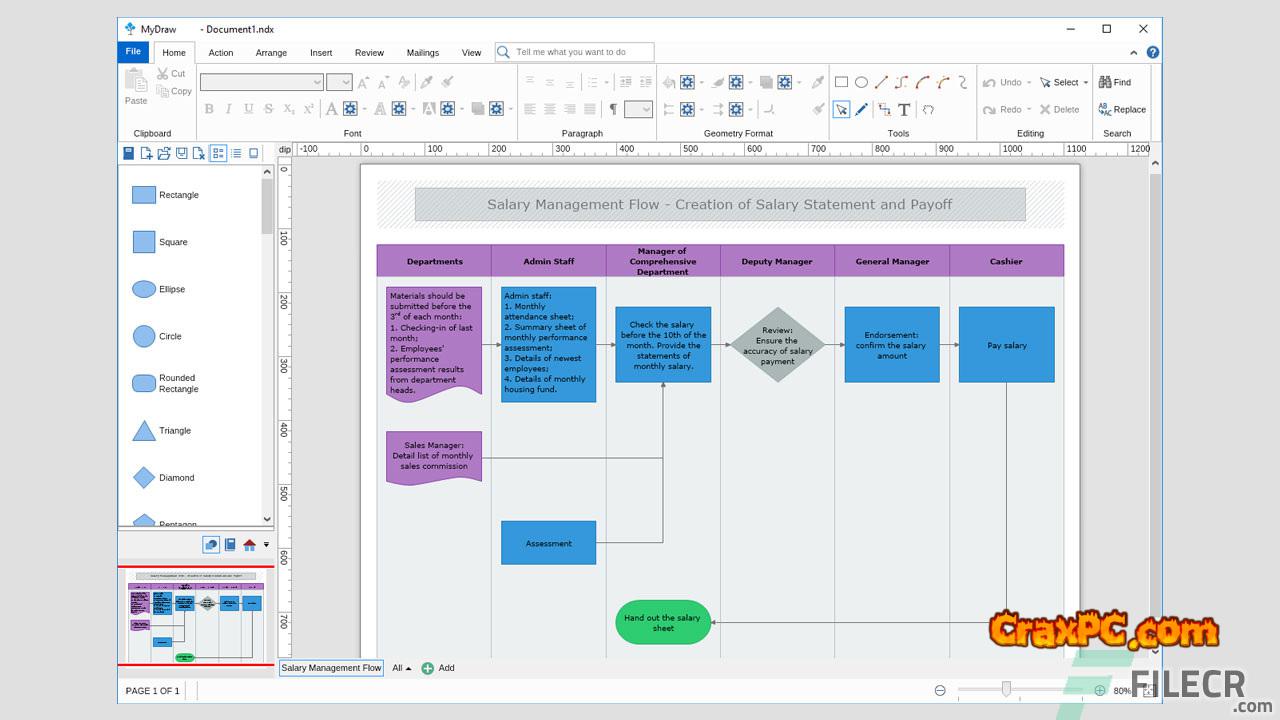The height and width of the screenshot is (720, 1280).
Task: Click the Diamond shape in the library
Action: (144, 478)
